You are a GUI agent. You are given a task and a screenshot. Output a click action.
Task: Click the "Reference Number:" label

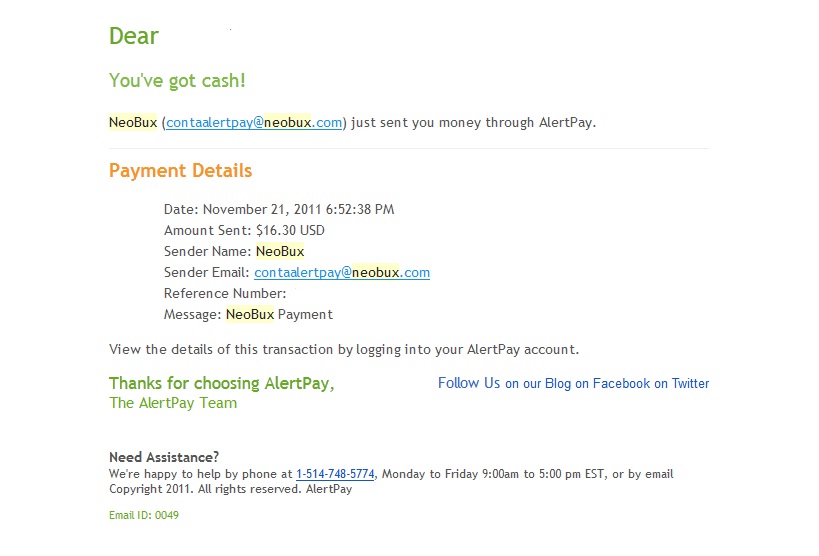tap(225, 293)
